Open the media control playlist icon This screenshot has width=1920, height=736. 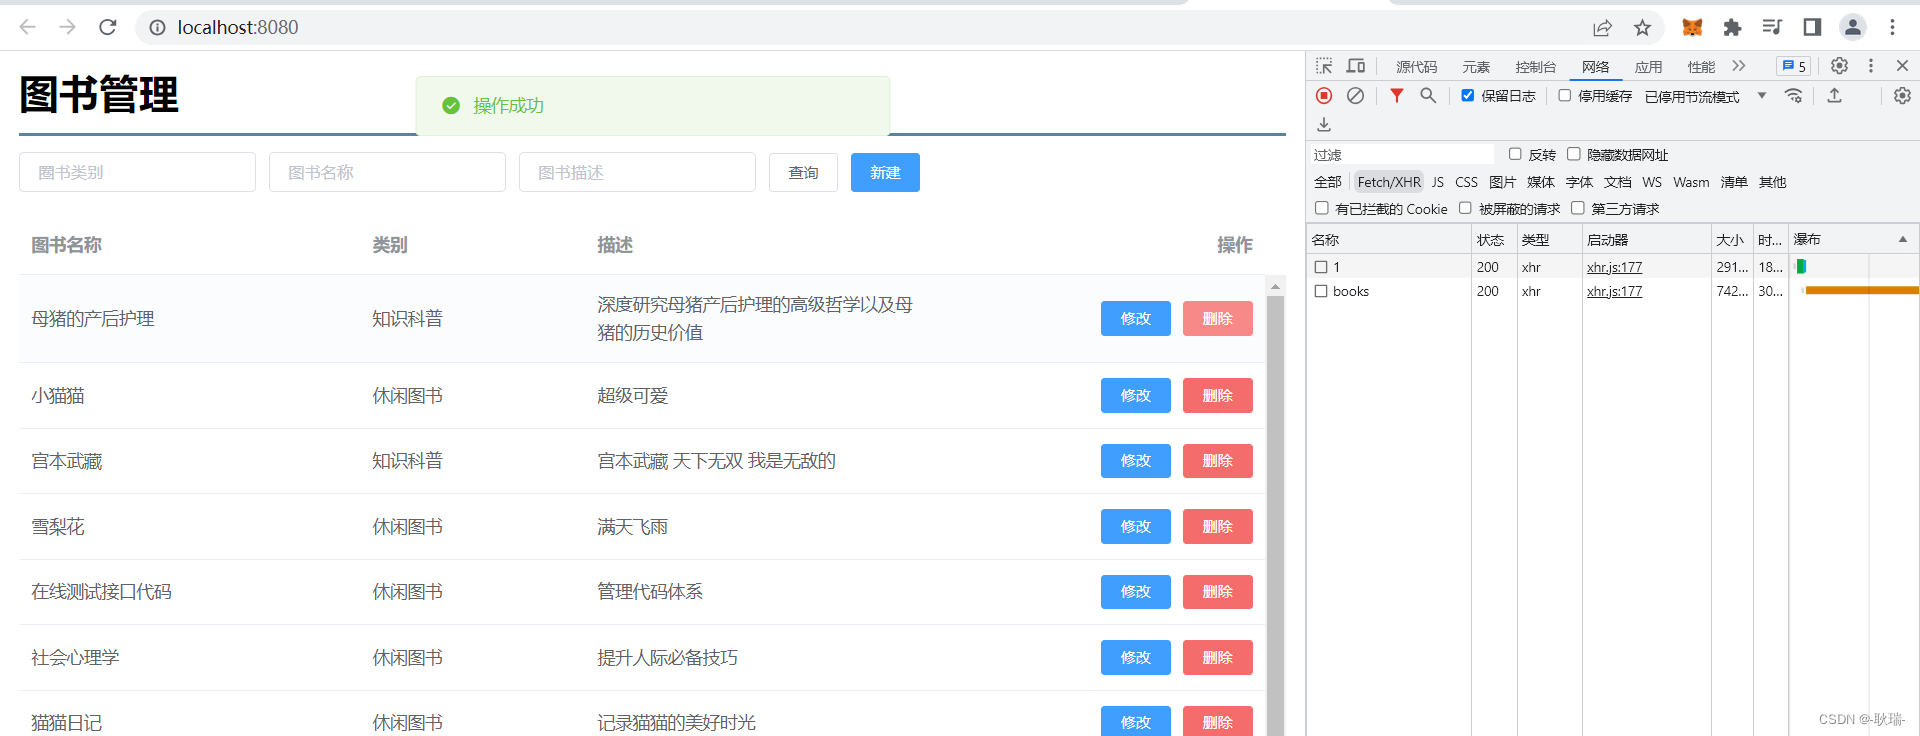pos(1772,27)
